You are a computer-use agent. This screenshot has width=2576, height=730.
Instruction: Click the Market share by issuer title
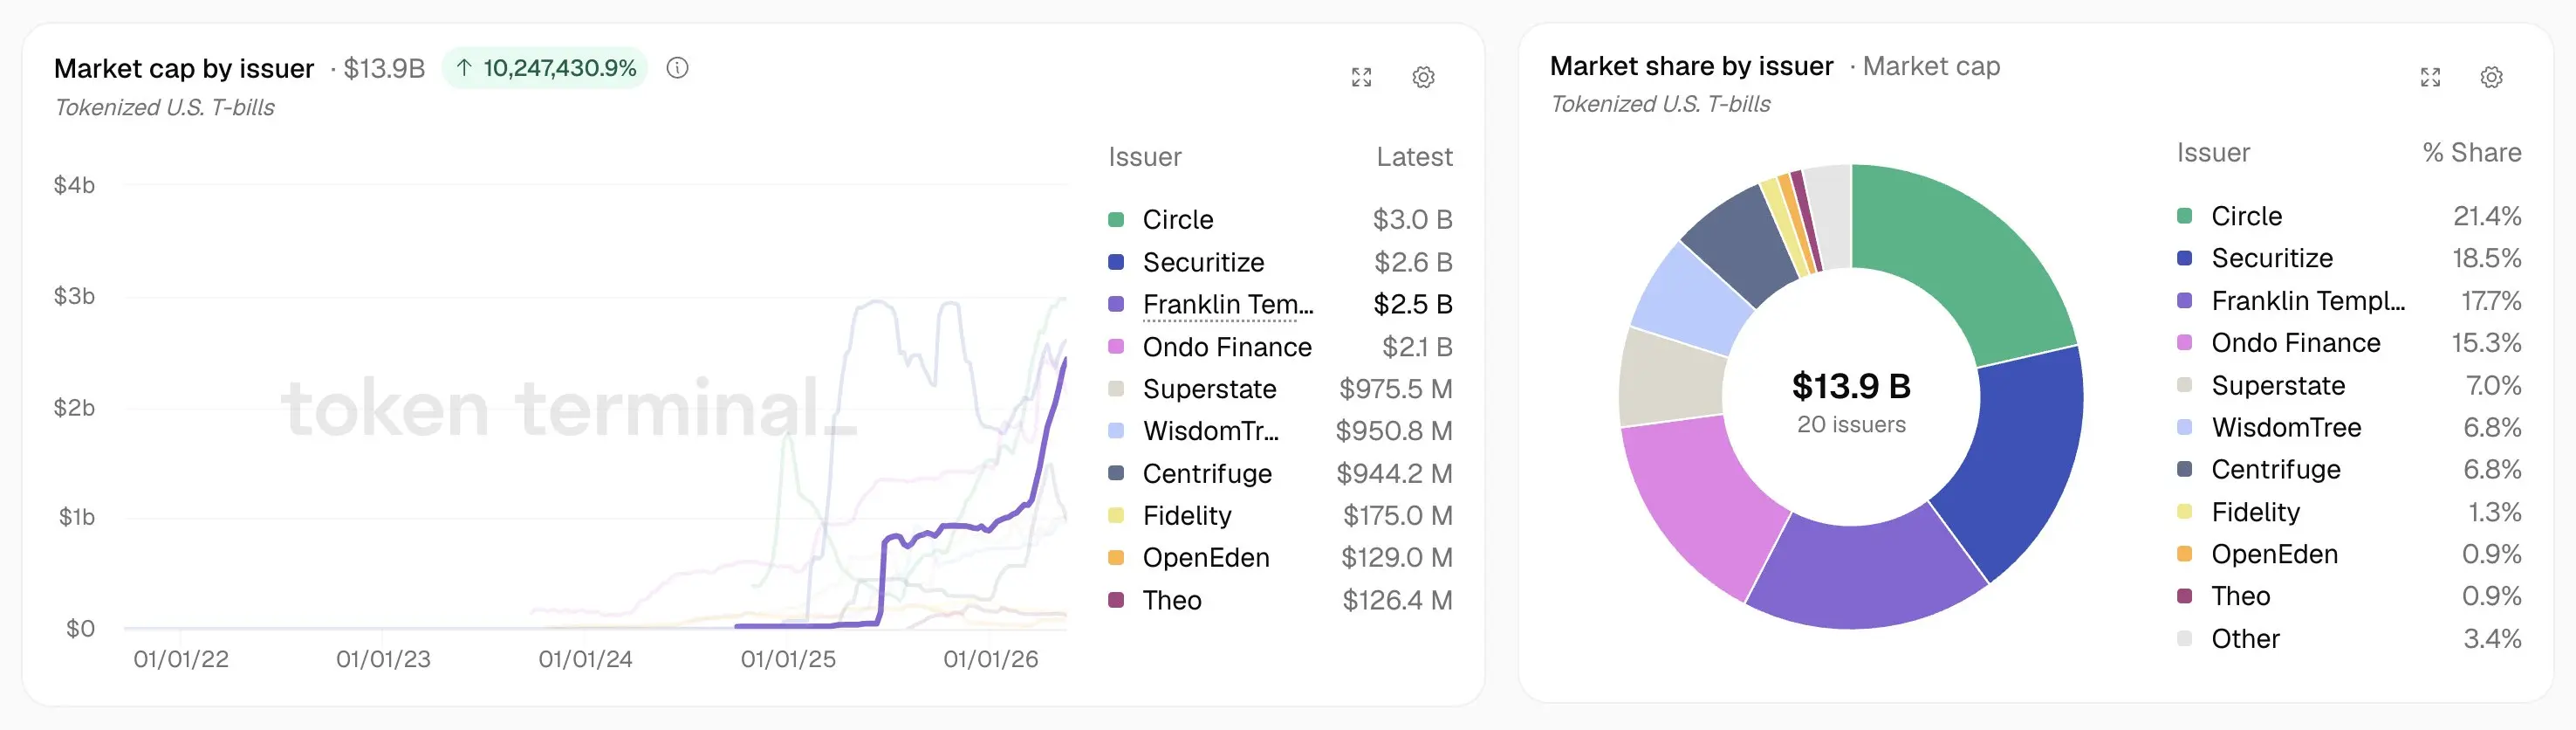pos(1691,66)
